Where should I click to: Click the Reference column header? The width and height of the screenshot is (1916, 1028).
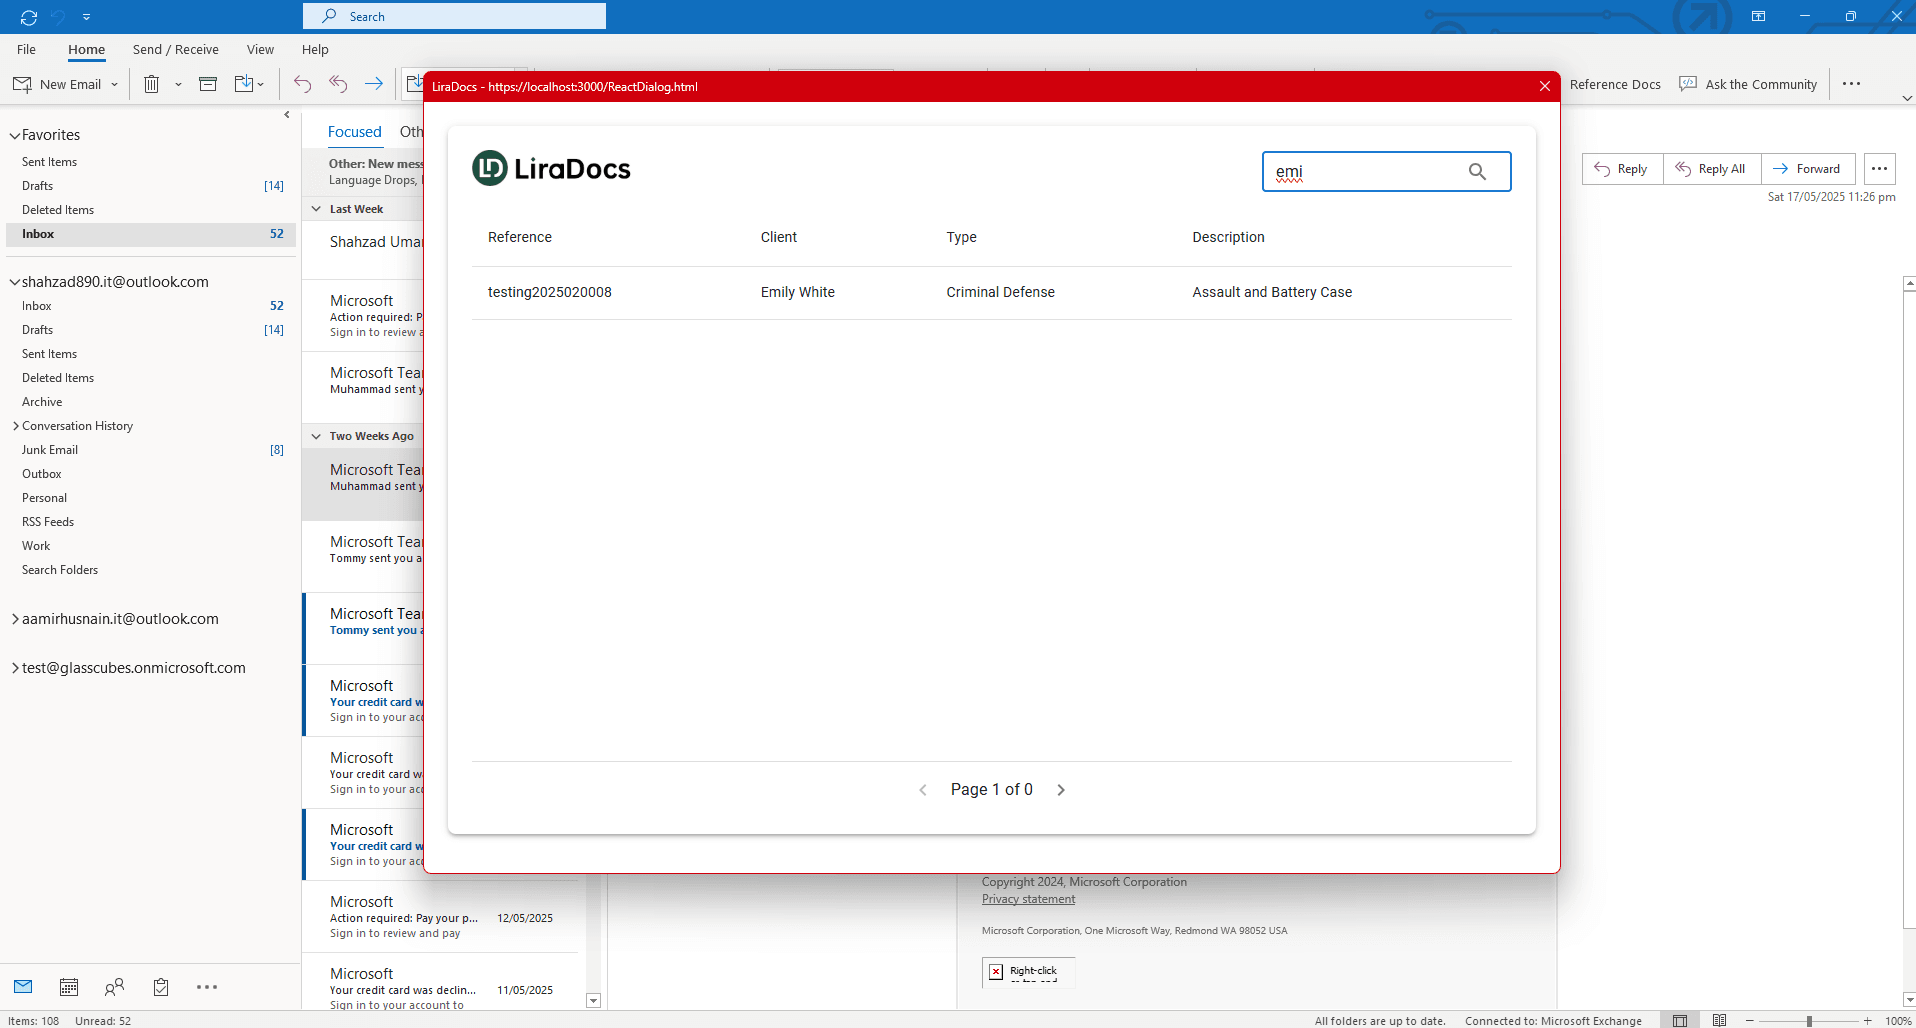520,237
